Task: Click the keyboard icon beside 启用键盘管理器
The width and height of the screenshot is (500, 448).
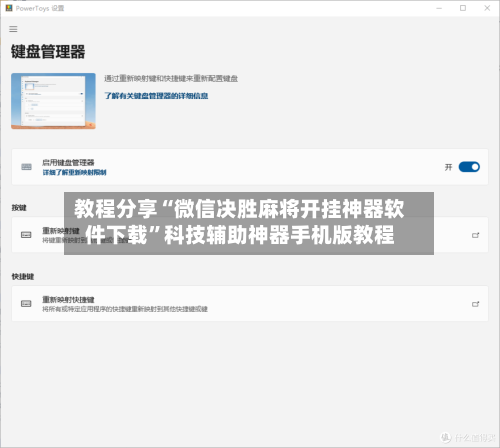Action: pos(26,167)
